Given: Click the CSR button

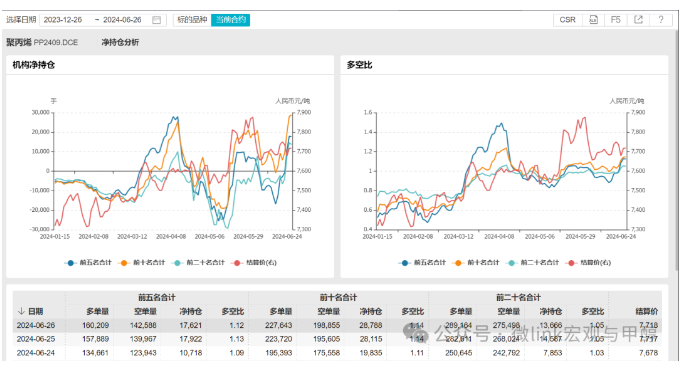Looking at the screenshot, I should coord(568,20).
